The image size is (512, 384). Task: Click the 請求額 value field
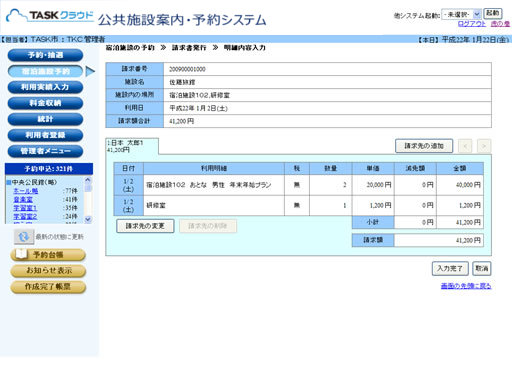tap(439, 240)
